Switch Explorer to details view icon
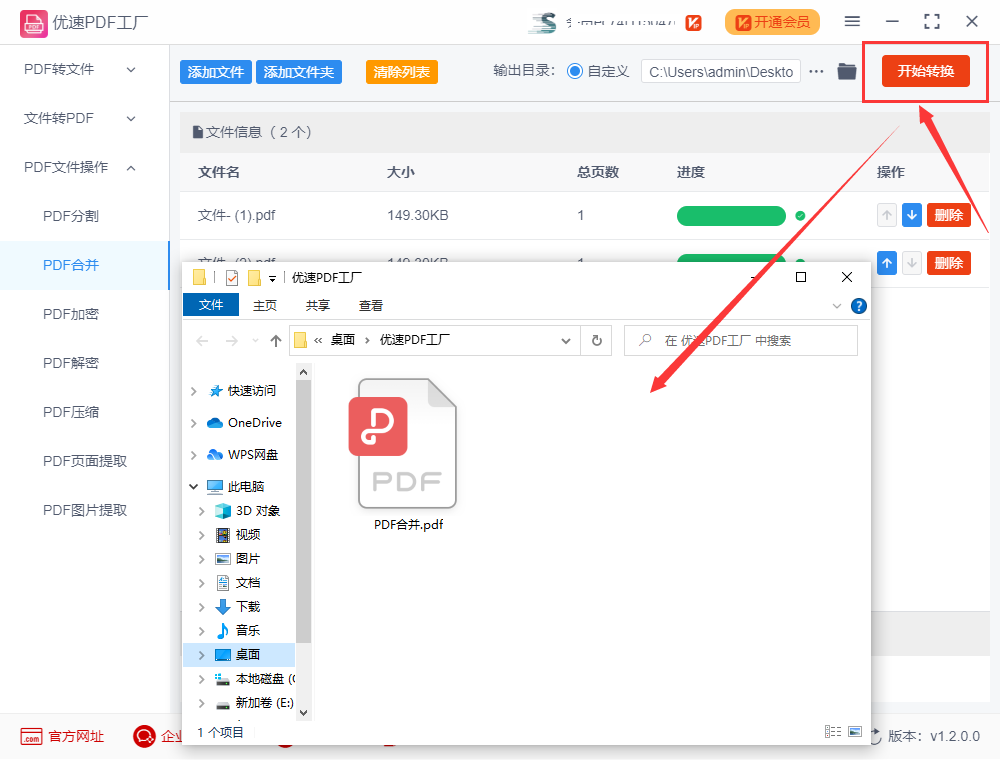 [x=833, y=731]
